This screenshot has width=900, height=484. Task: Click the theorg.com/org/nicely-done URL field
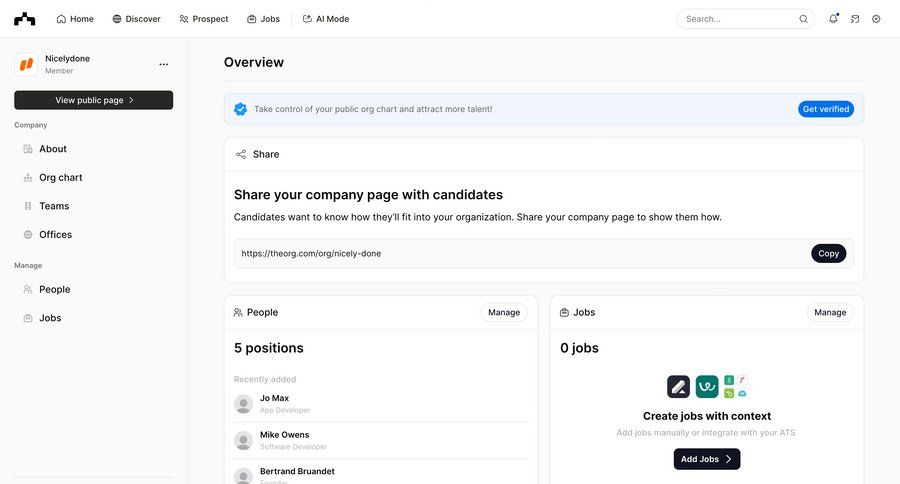pyautogui.click(x=544, y=253)
